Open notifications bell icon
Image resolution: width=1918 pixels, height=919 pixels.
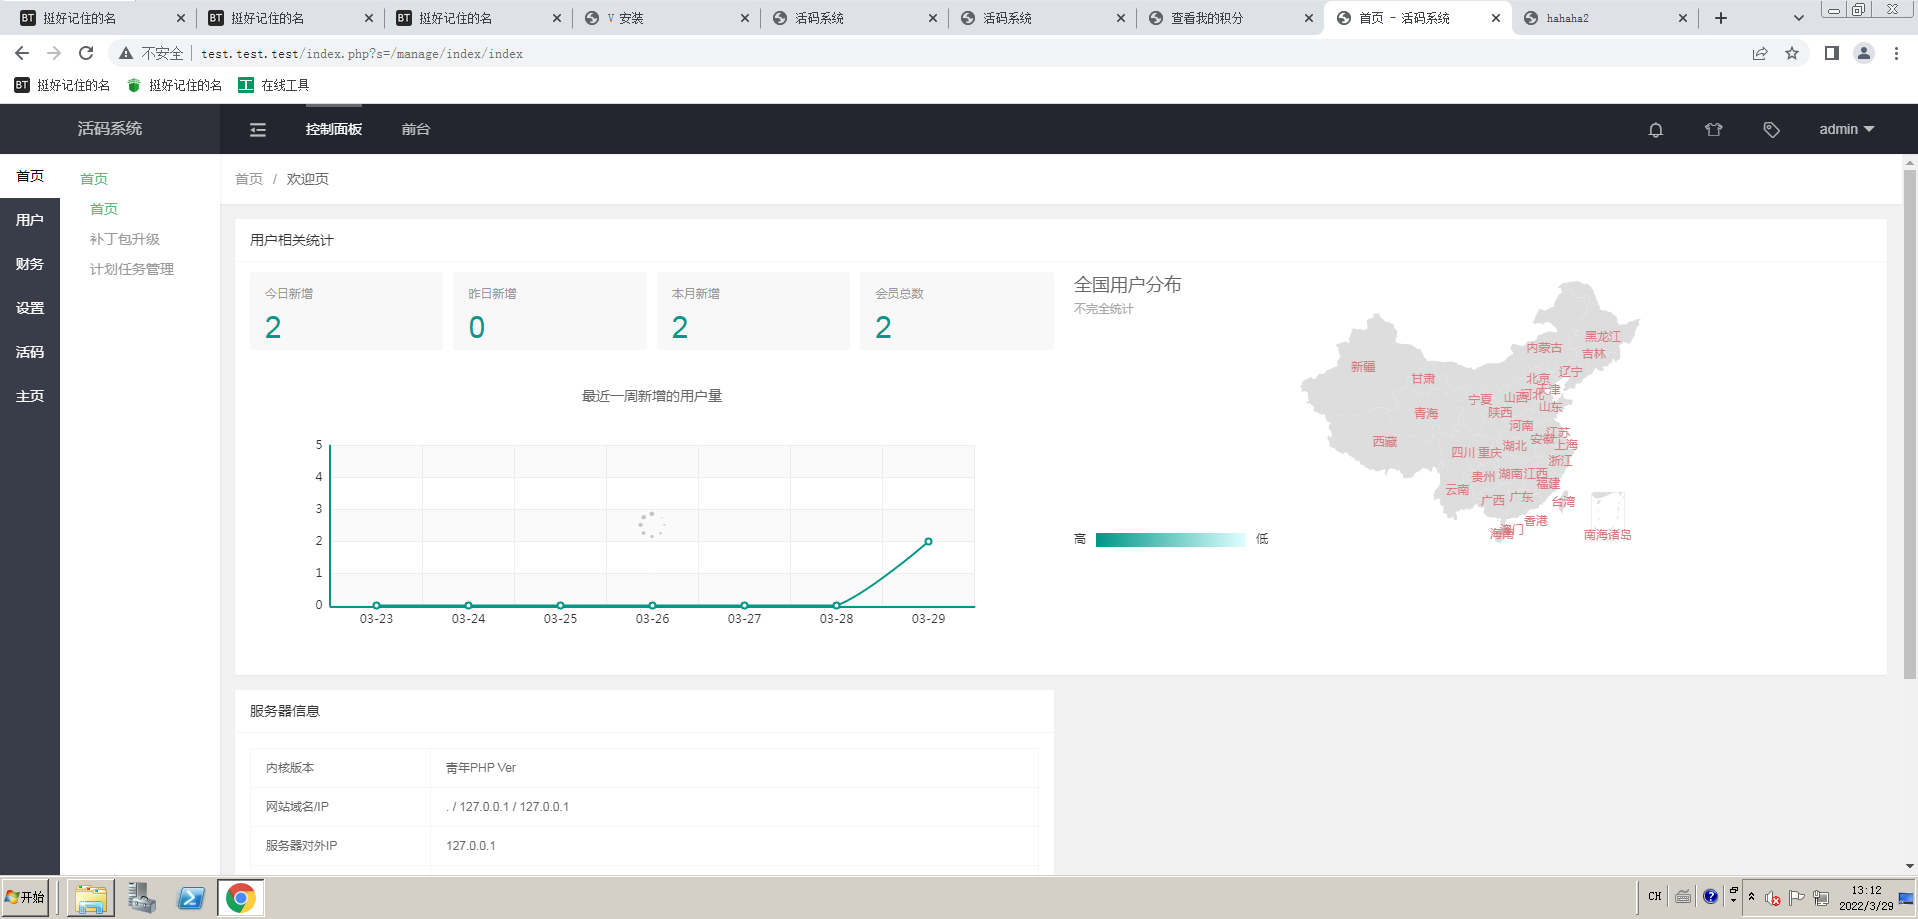pos(1656,129)
